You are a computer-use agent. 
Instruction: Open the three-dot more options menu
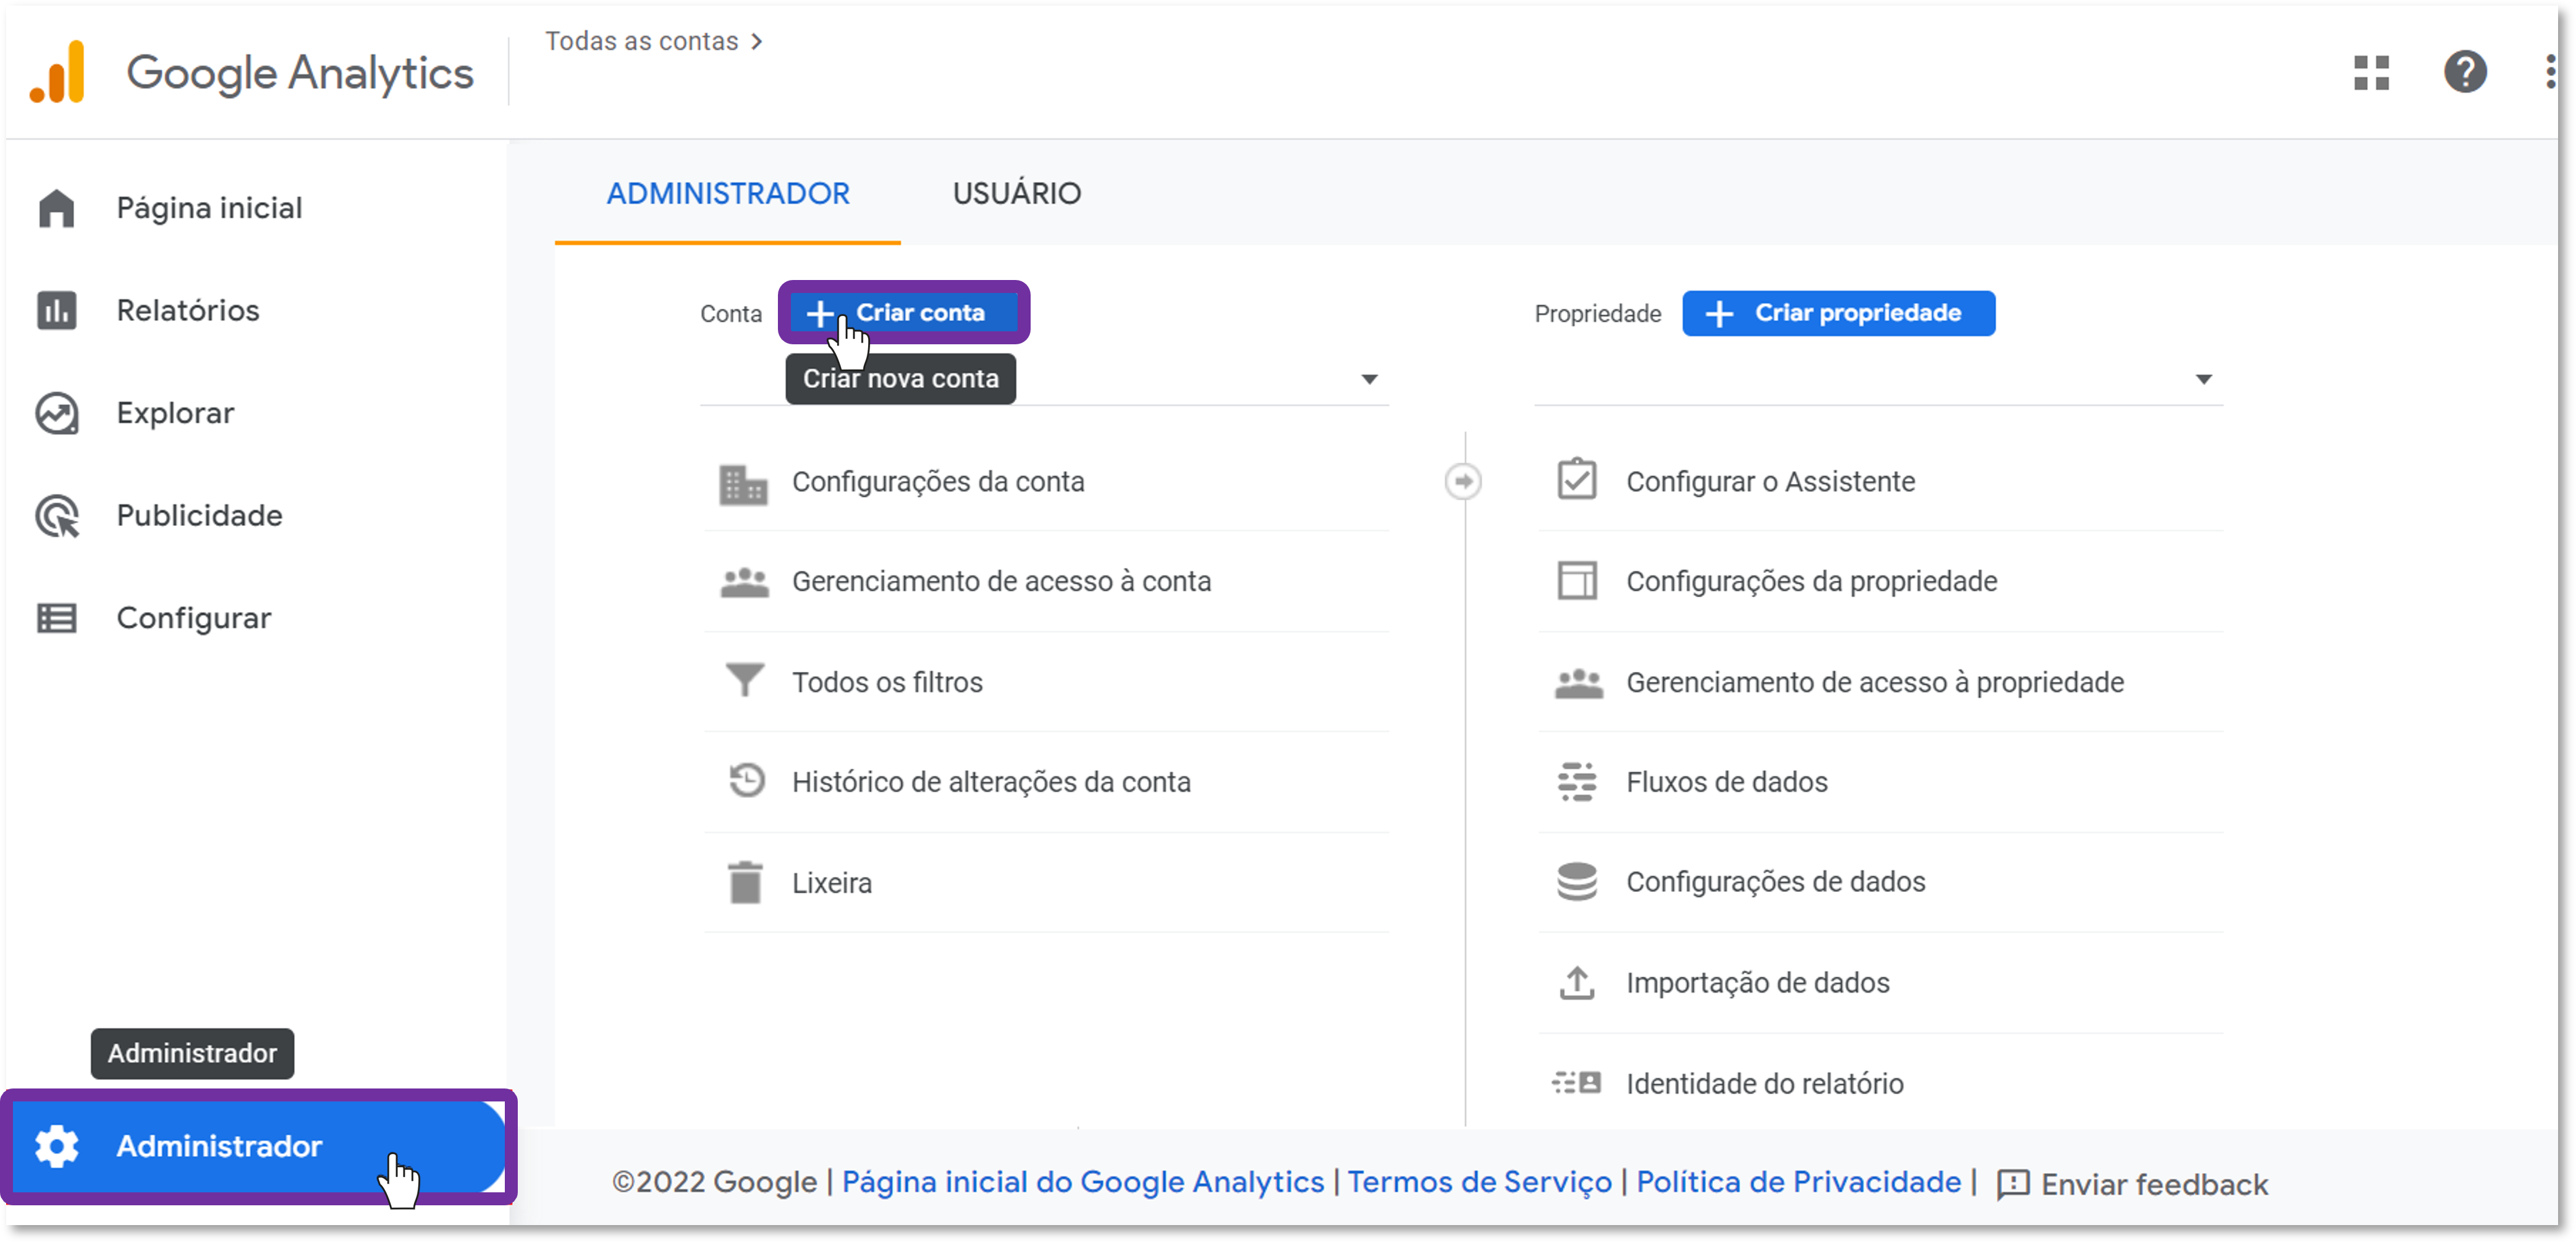tap(2550, 72)
